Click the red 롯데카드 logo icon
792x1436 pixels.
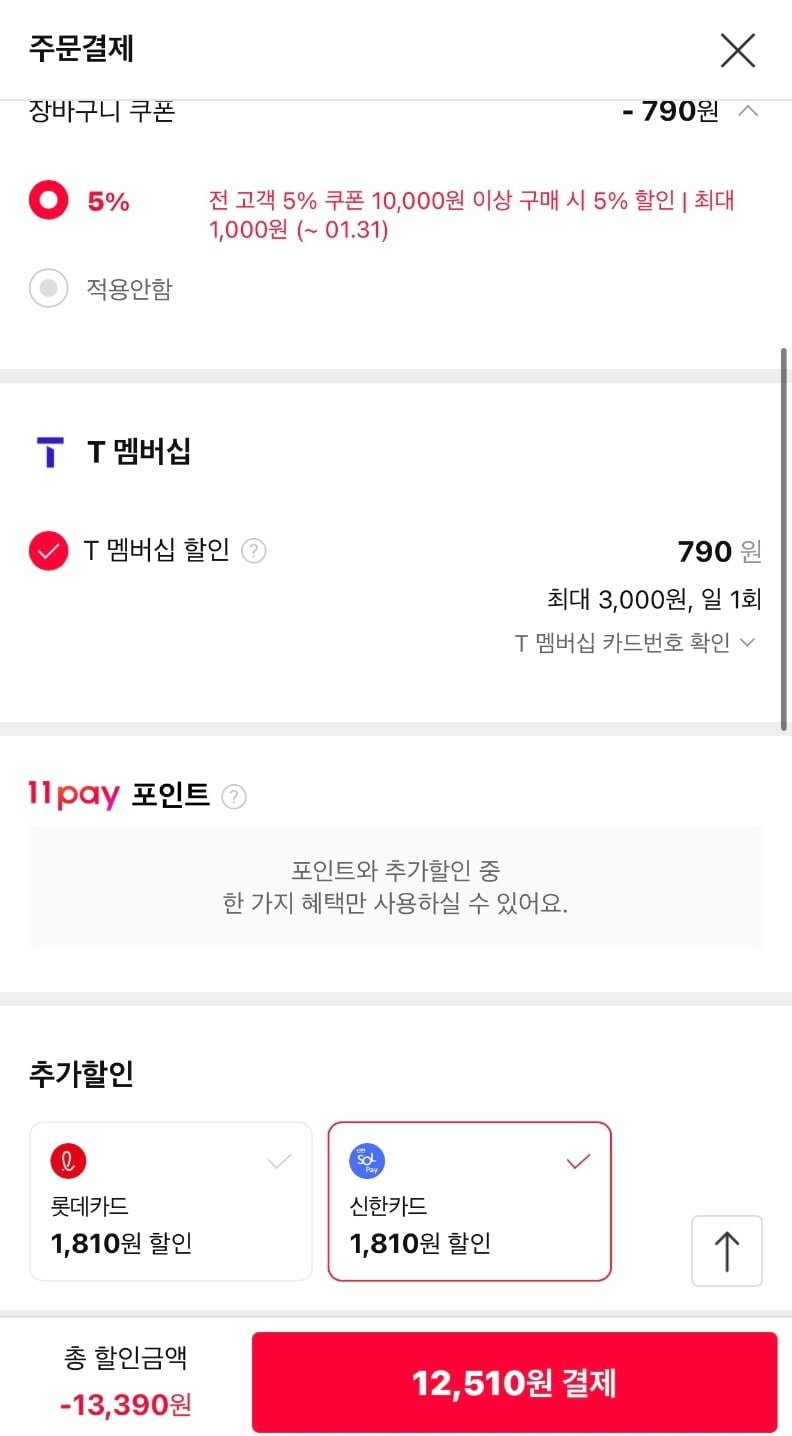[x=68, y=1161]
